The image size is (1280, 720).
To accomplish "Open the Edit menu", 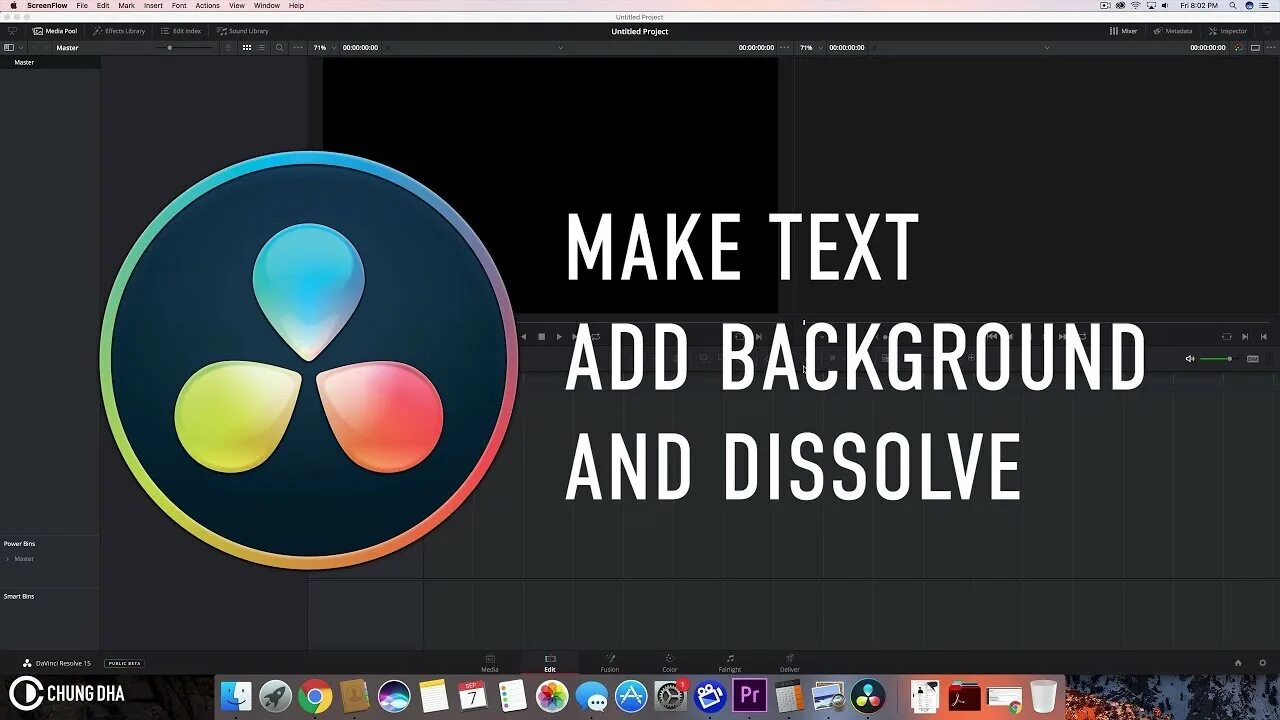I will pos(103,5).
